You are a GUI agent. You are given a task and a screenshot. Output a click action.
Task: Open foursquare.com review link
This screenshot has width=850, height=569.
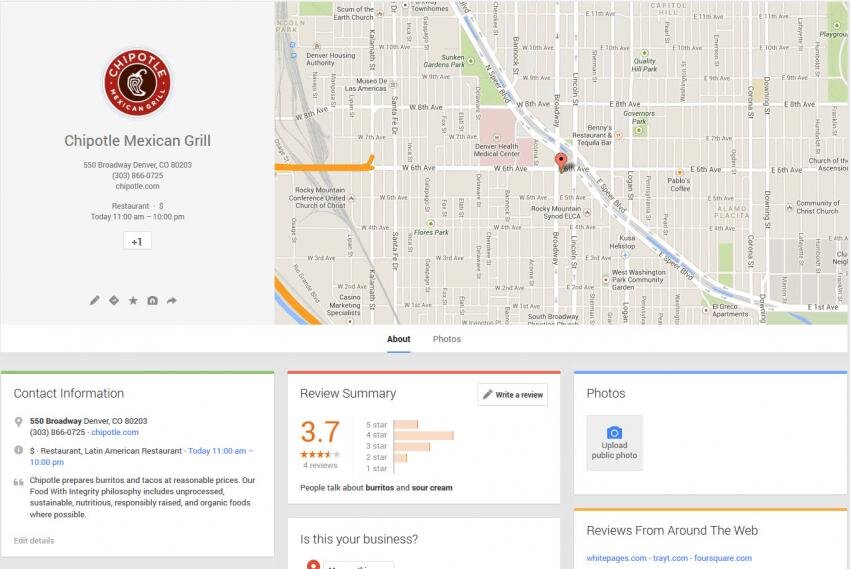click(723, 558)
